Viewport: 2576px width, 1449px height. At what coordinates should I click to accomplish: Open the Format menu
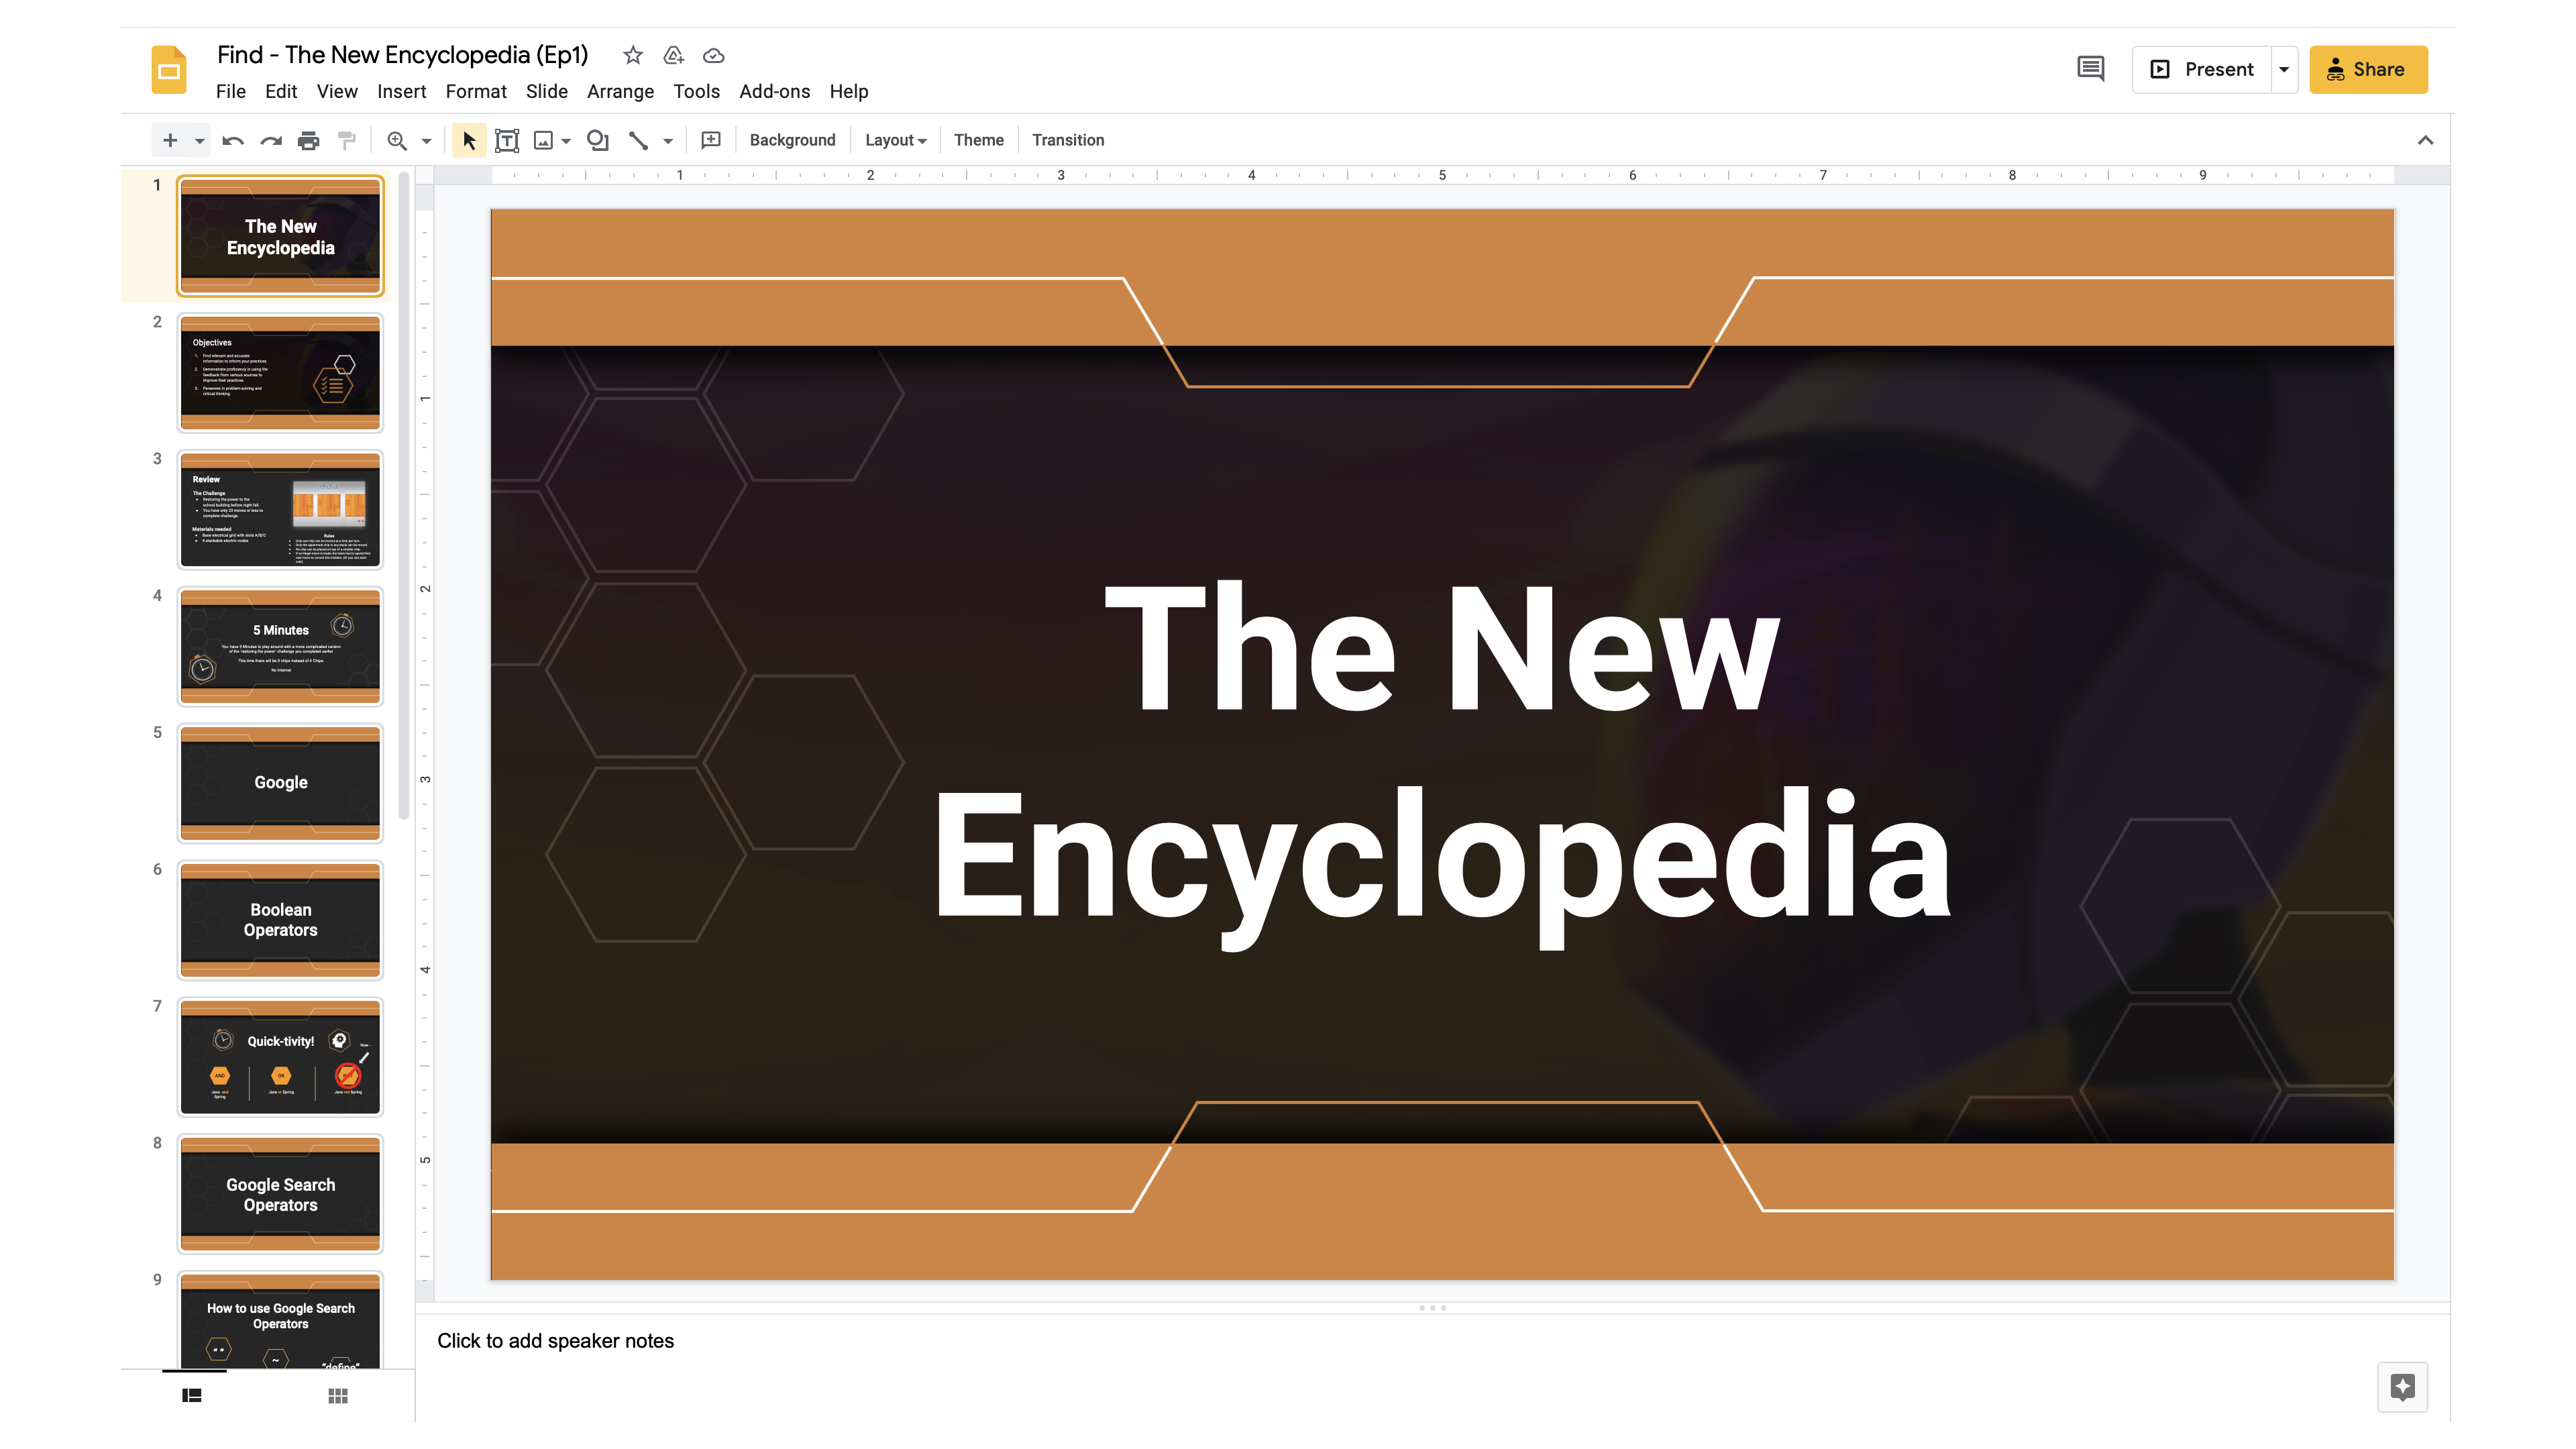point(476,91)
